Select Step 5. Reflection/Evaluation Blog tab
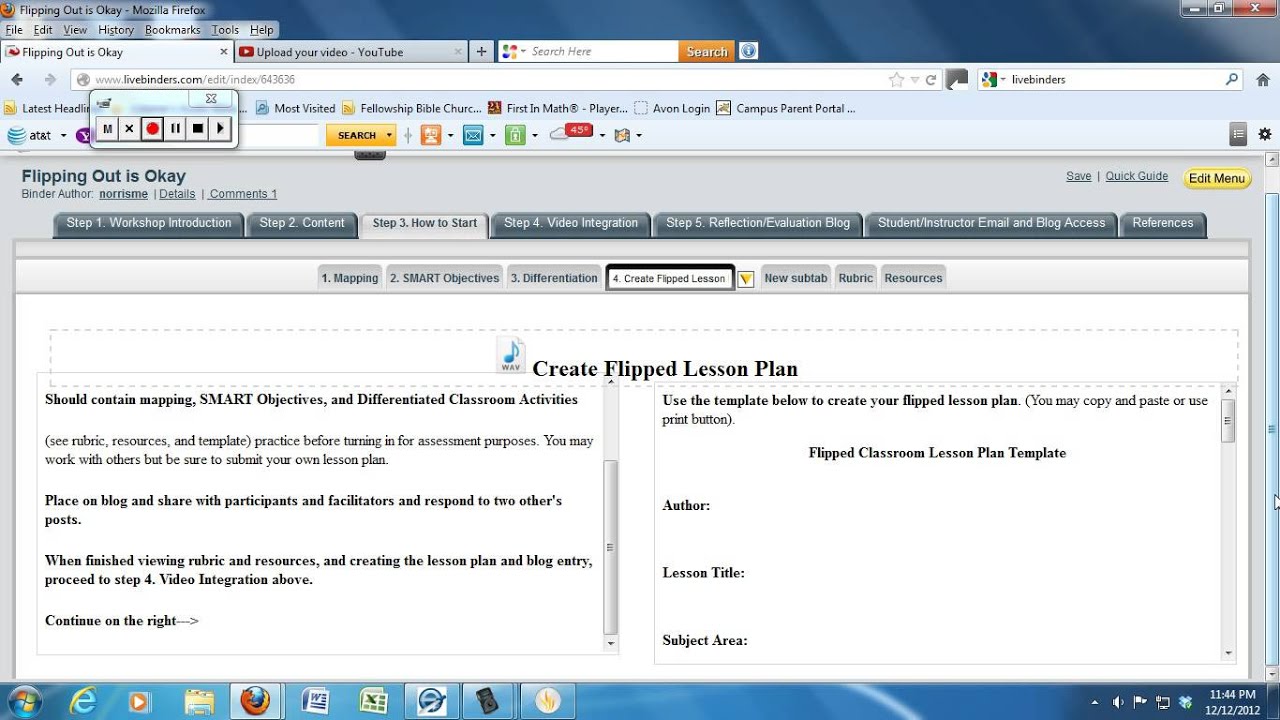Image resolution: width=1280 pixels, height=720 pixels. 758,223
